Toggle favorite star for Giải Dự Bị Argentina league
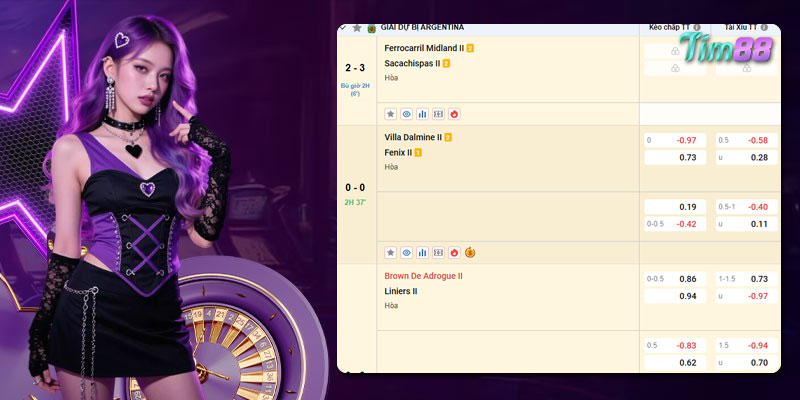This screenshot has width=800, height=400. click(357, 28)
